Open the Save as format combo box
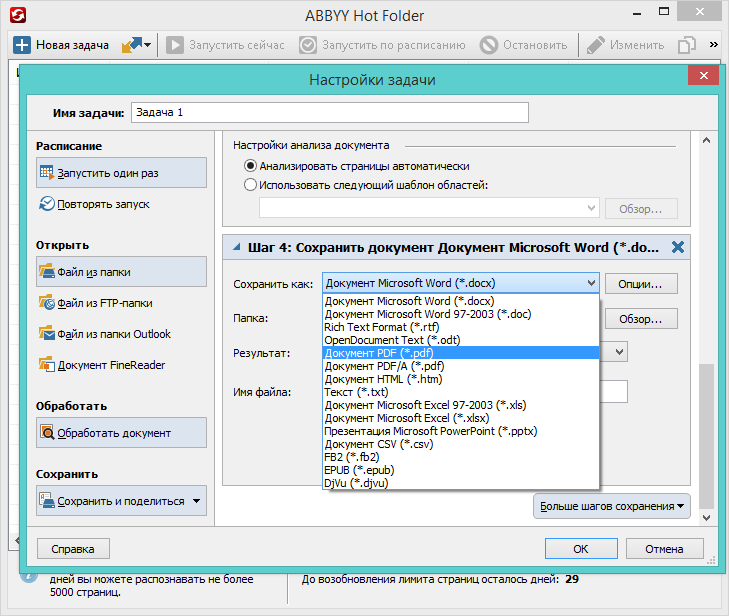 [461, 283]
